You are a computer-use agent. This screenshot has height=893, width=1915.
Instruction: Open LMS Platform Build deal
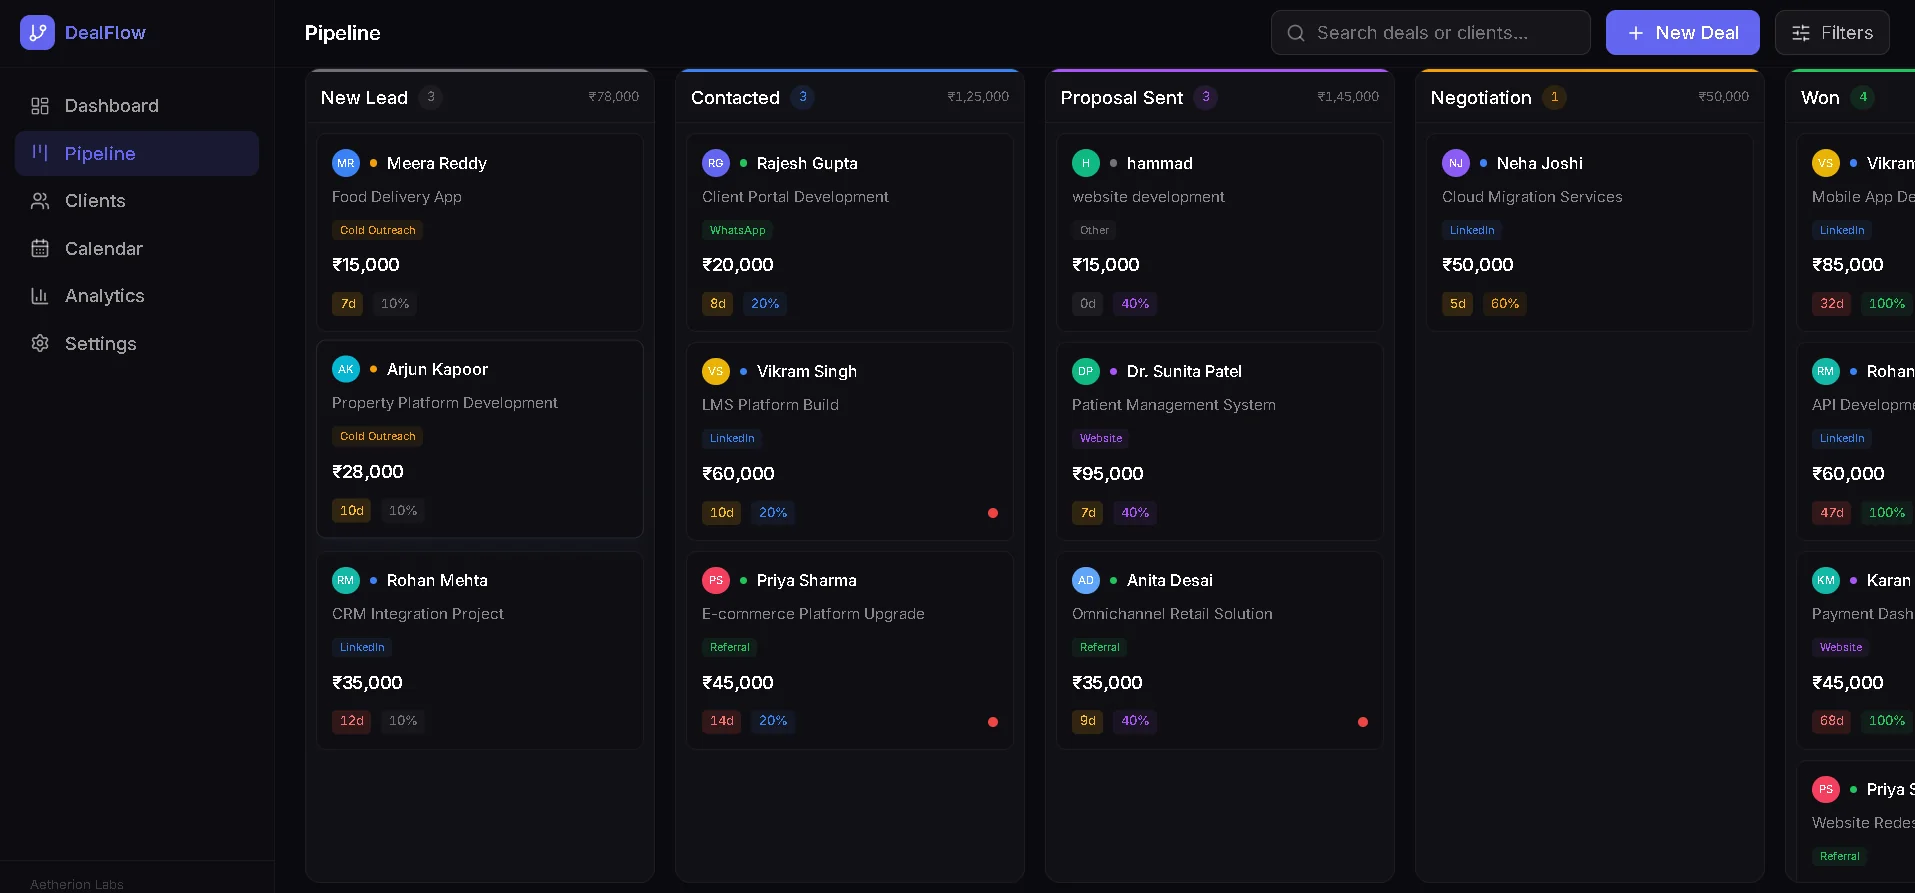tap(850, 441)
